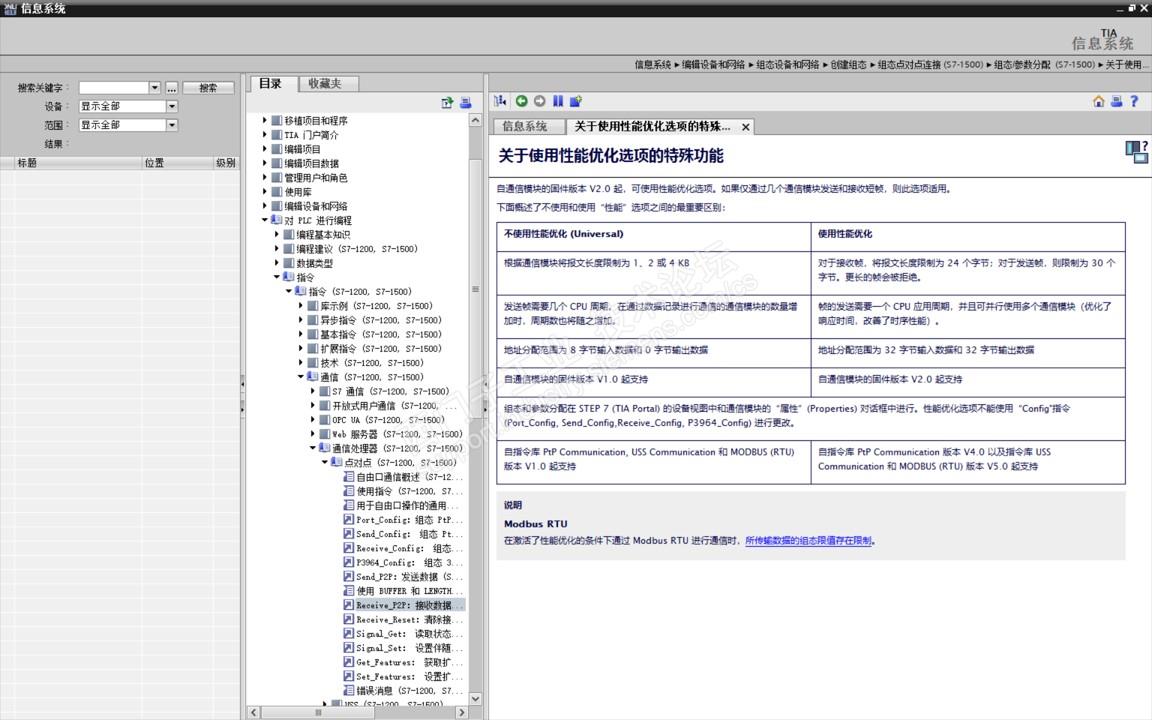1152x720 pixels.
Task: Sort results by 位置 column header
Action: pos(177,163)
